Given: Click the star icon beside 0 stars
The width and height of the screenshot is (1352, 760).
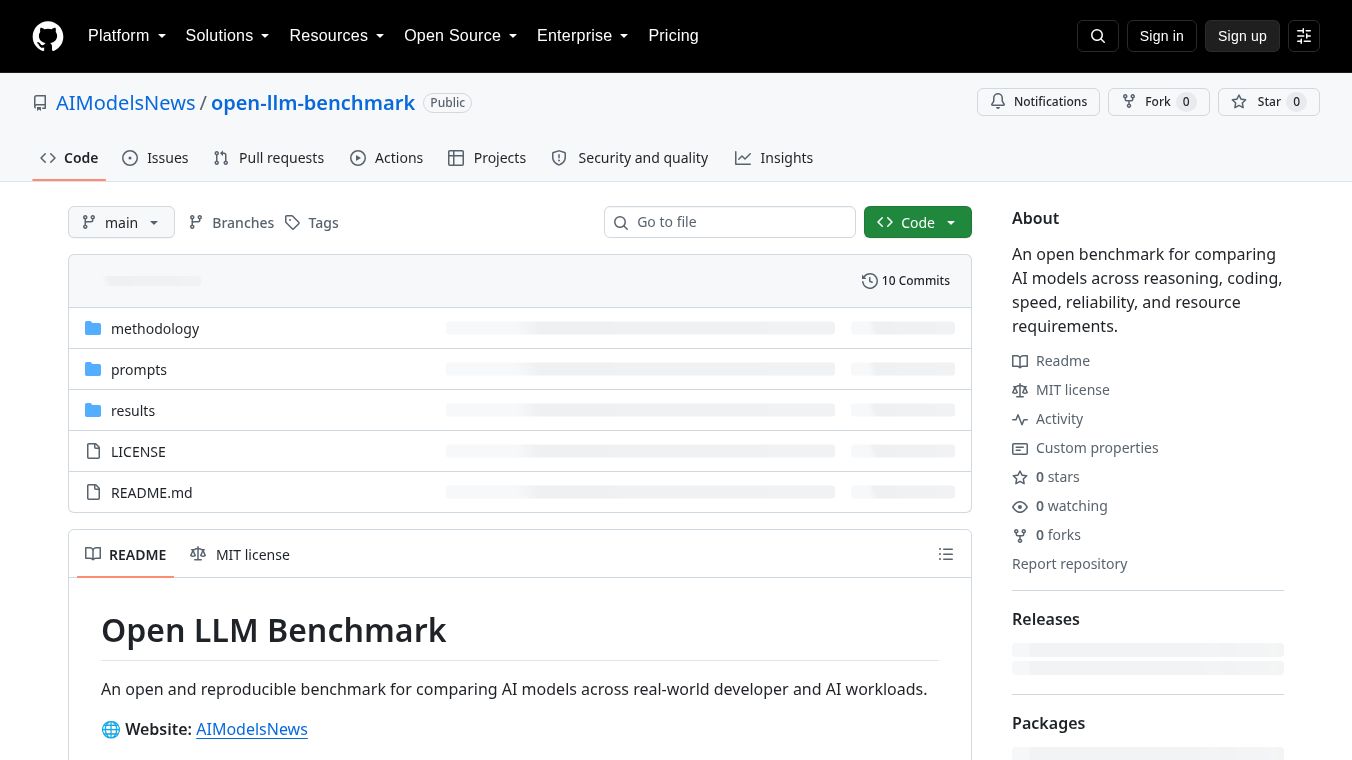Looking at the screenshot, I should click(1020, 477).
